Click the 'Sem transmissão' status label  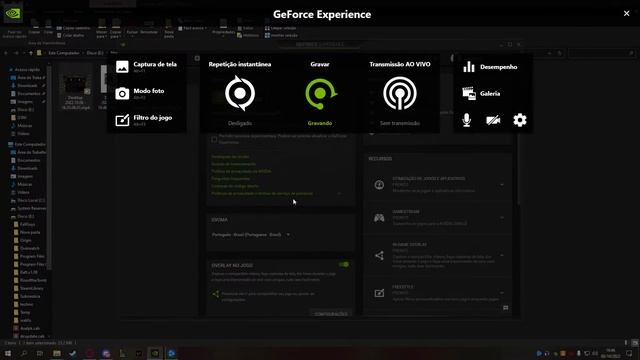(400, 123)
